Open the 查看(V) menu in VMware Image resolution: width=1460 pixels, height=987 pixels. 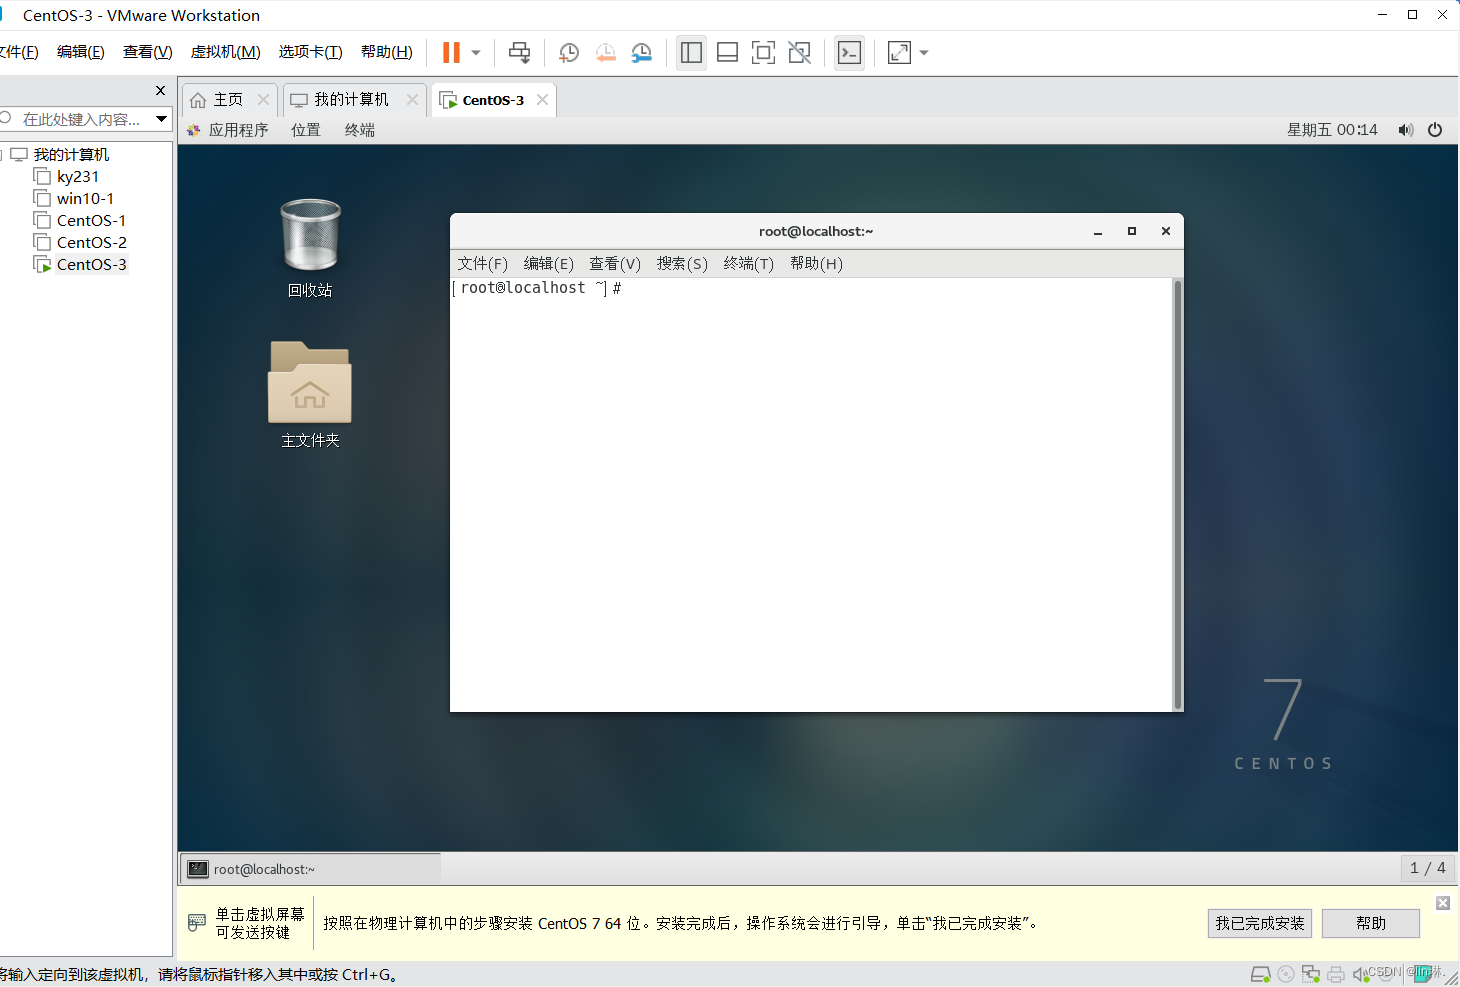[147, 52]
